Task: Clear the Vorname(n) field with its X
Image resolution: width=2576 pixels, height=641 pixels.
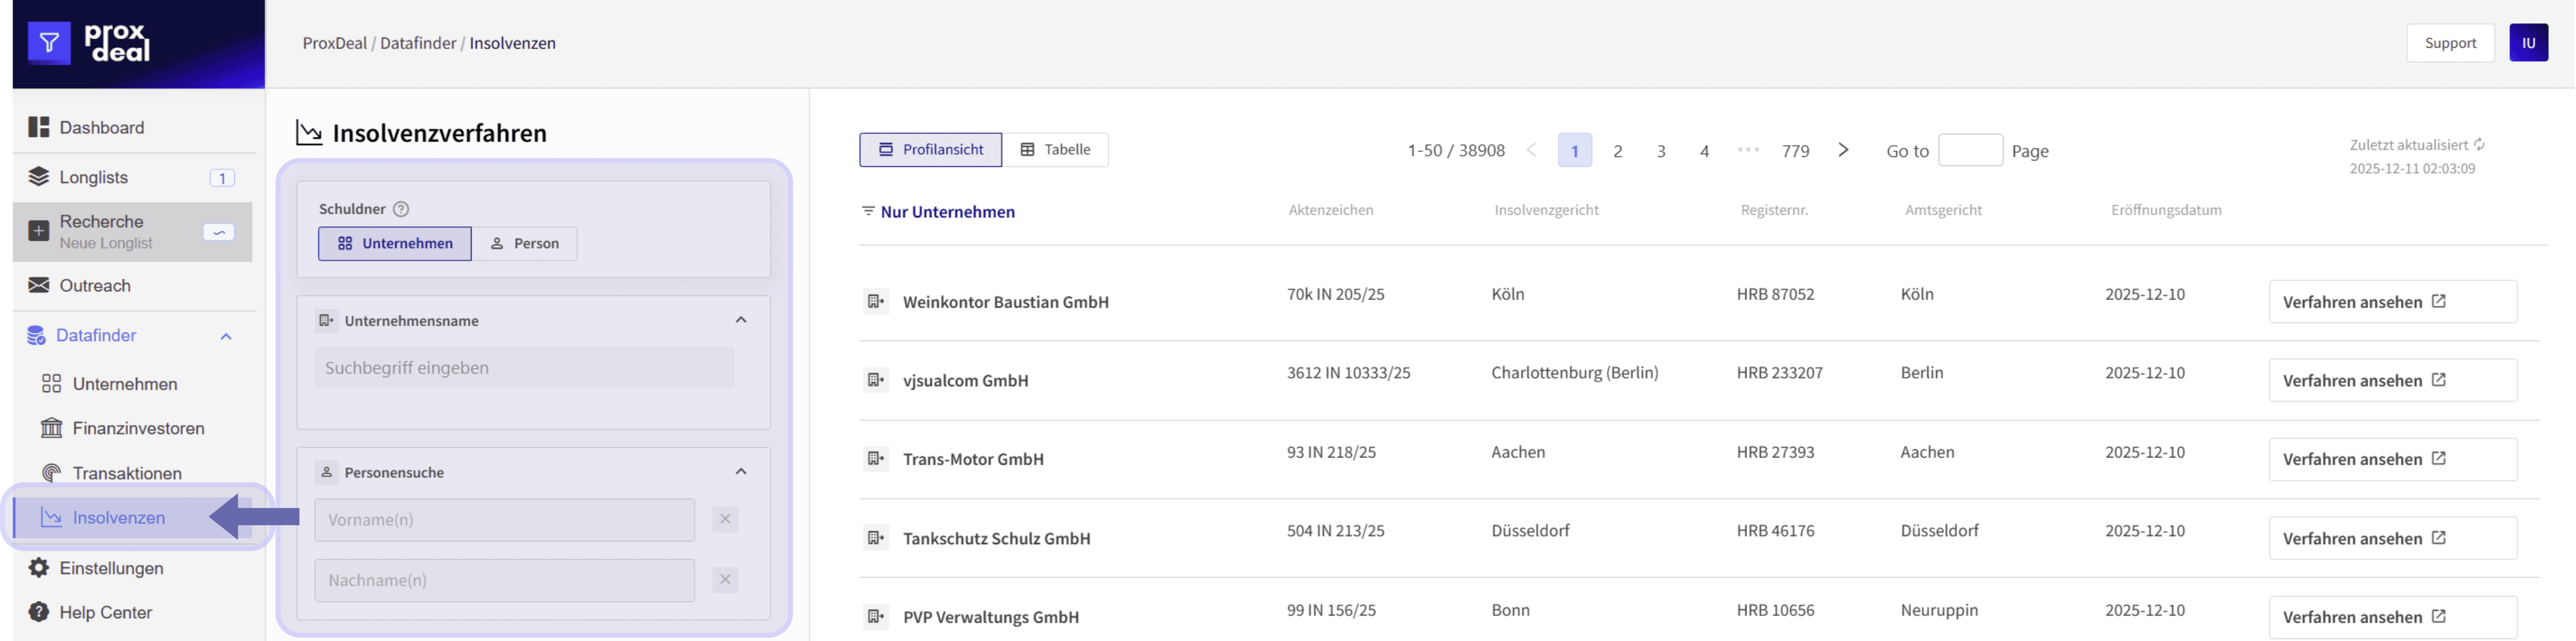Action: (725, 519)
